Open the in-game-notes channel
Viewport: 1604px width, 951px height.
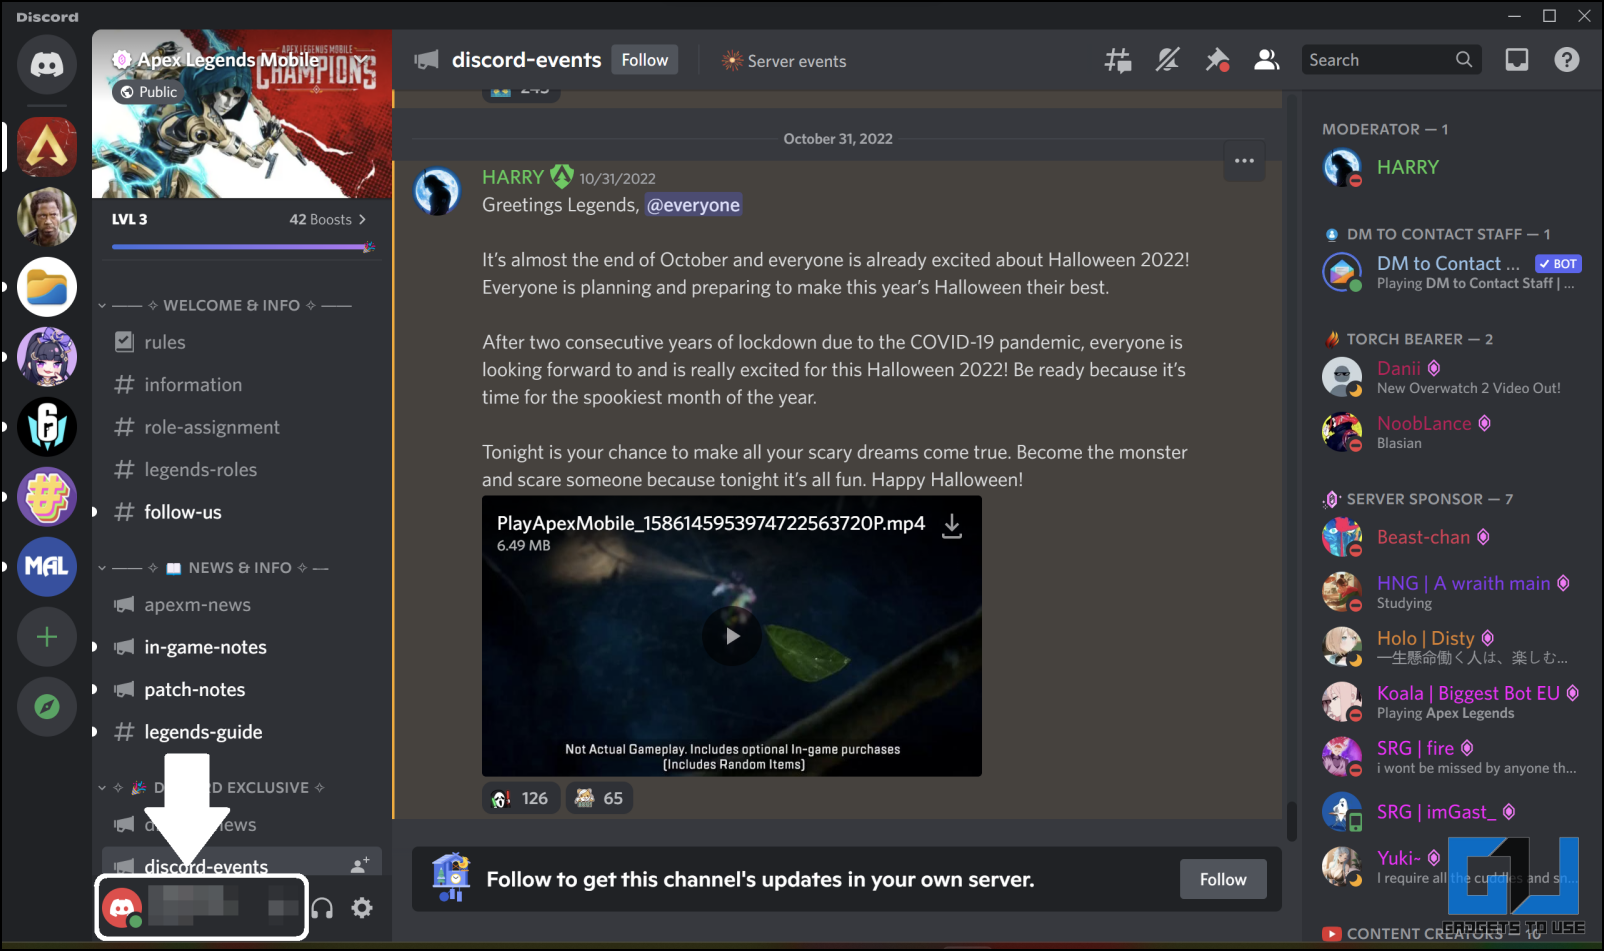(241, 647)
